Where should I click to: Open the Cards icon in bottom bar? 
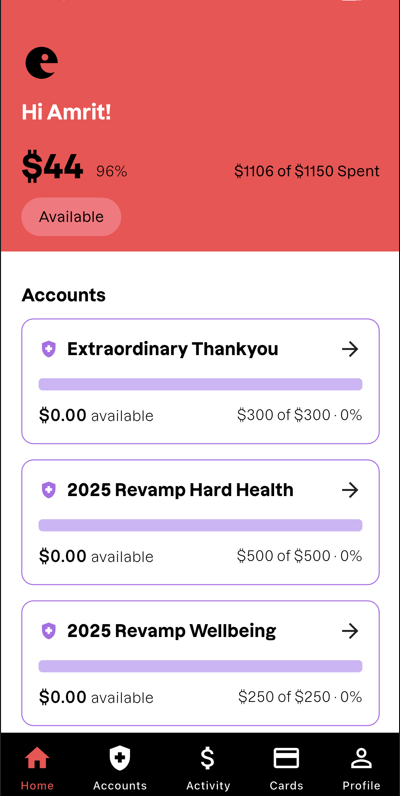pos(286,759)
